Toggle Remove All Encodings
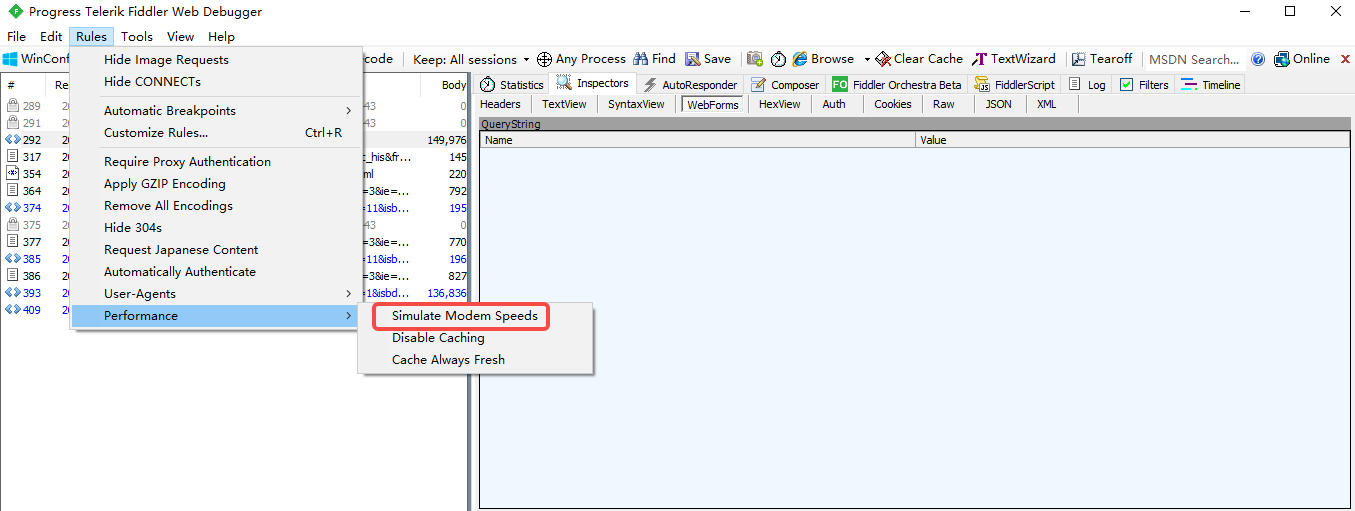Screen dimensions: 1355x511 click(x=215, y=205)
